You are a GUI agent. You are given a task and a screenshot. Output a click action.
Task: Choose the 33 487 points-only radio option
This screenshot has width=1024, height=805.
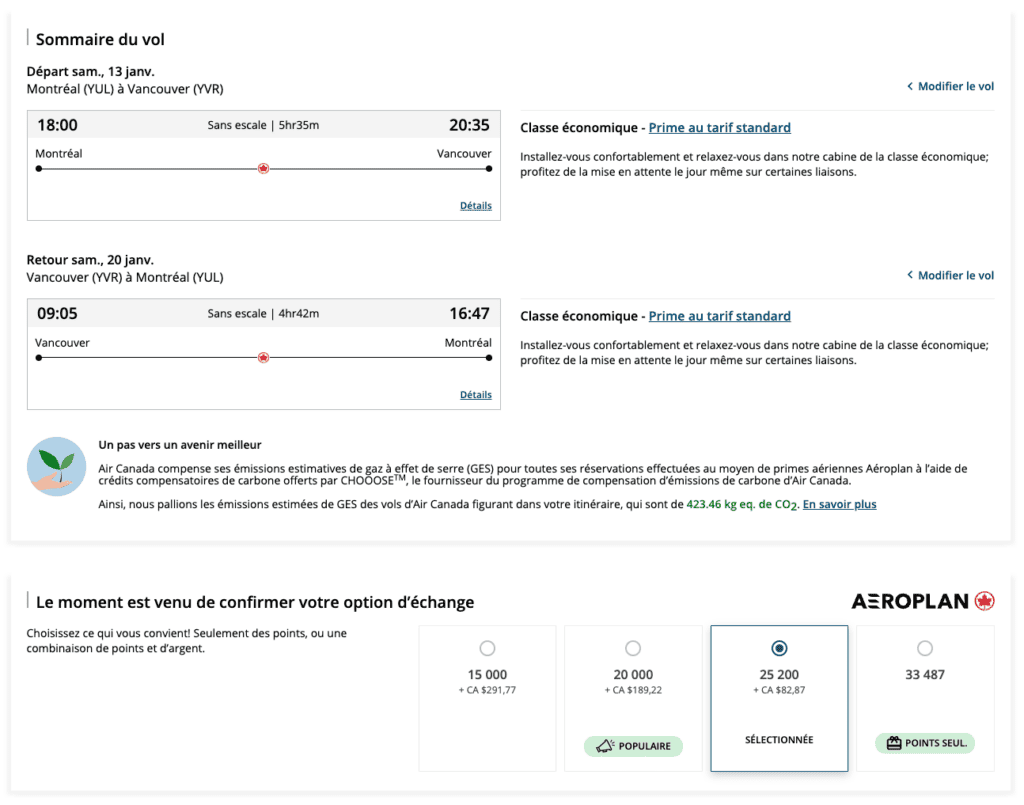pyautogui.click(x=925, y=648)
